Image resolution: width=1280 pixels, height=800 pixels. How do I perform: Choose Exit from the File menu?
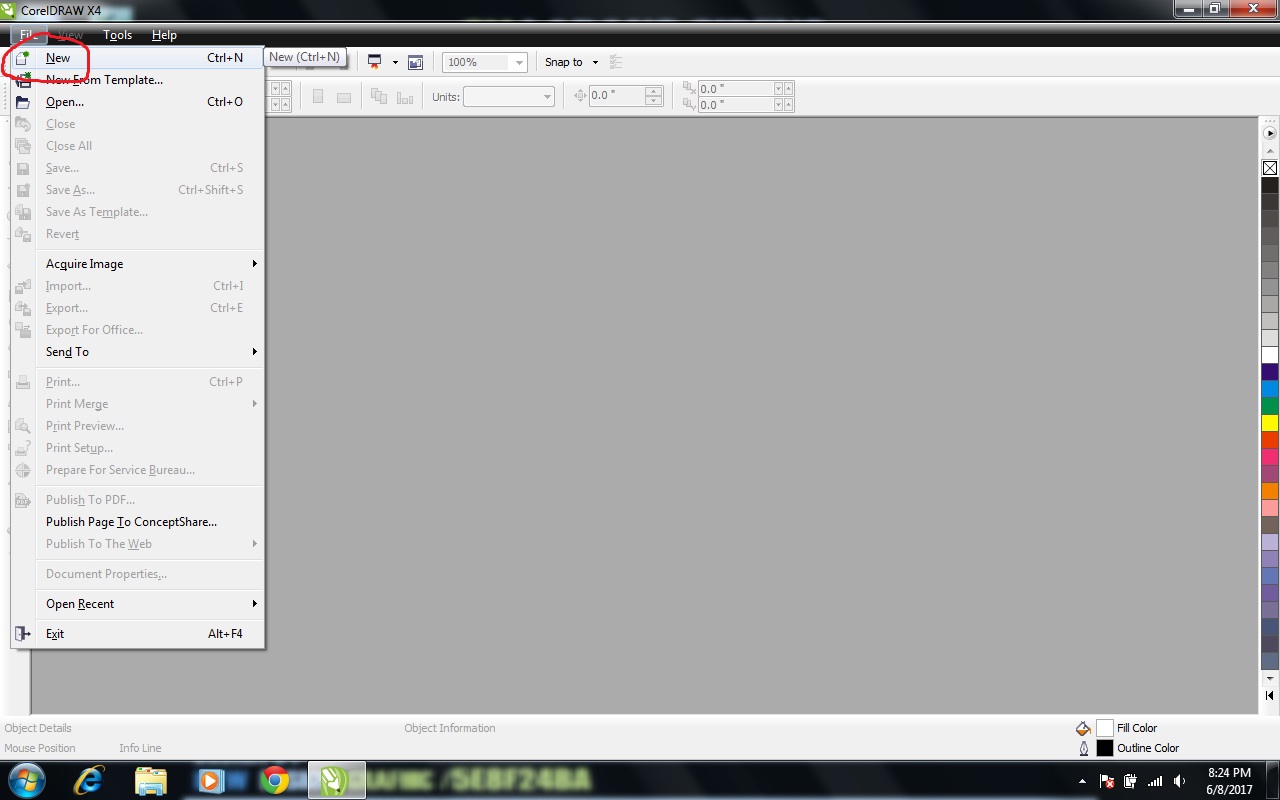pyautogui.click(x=137, y=634)
